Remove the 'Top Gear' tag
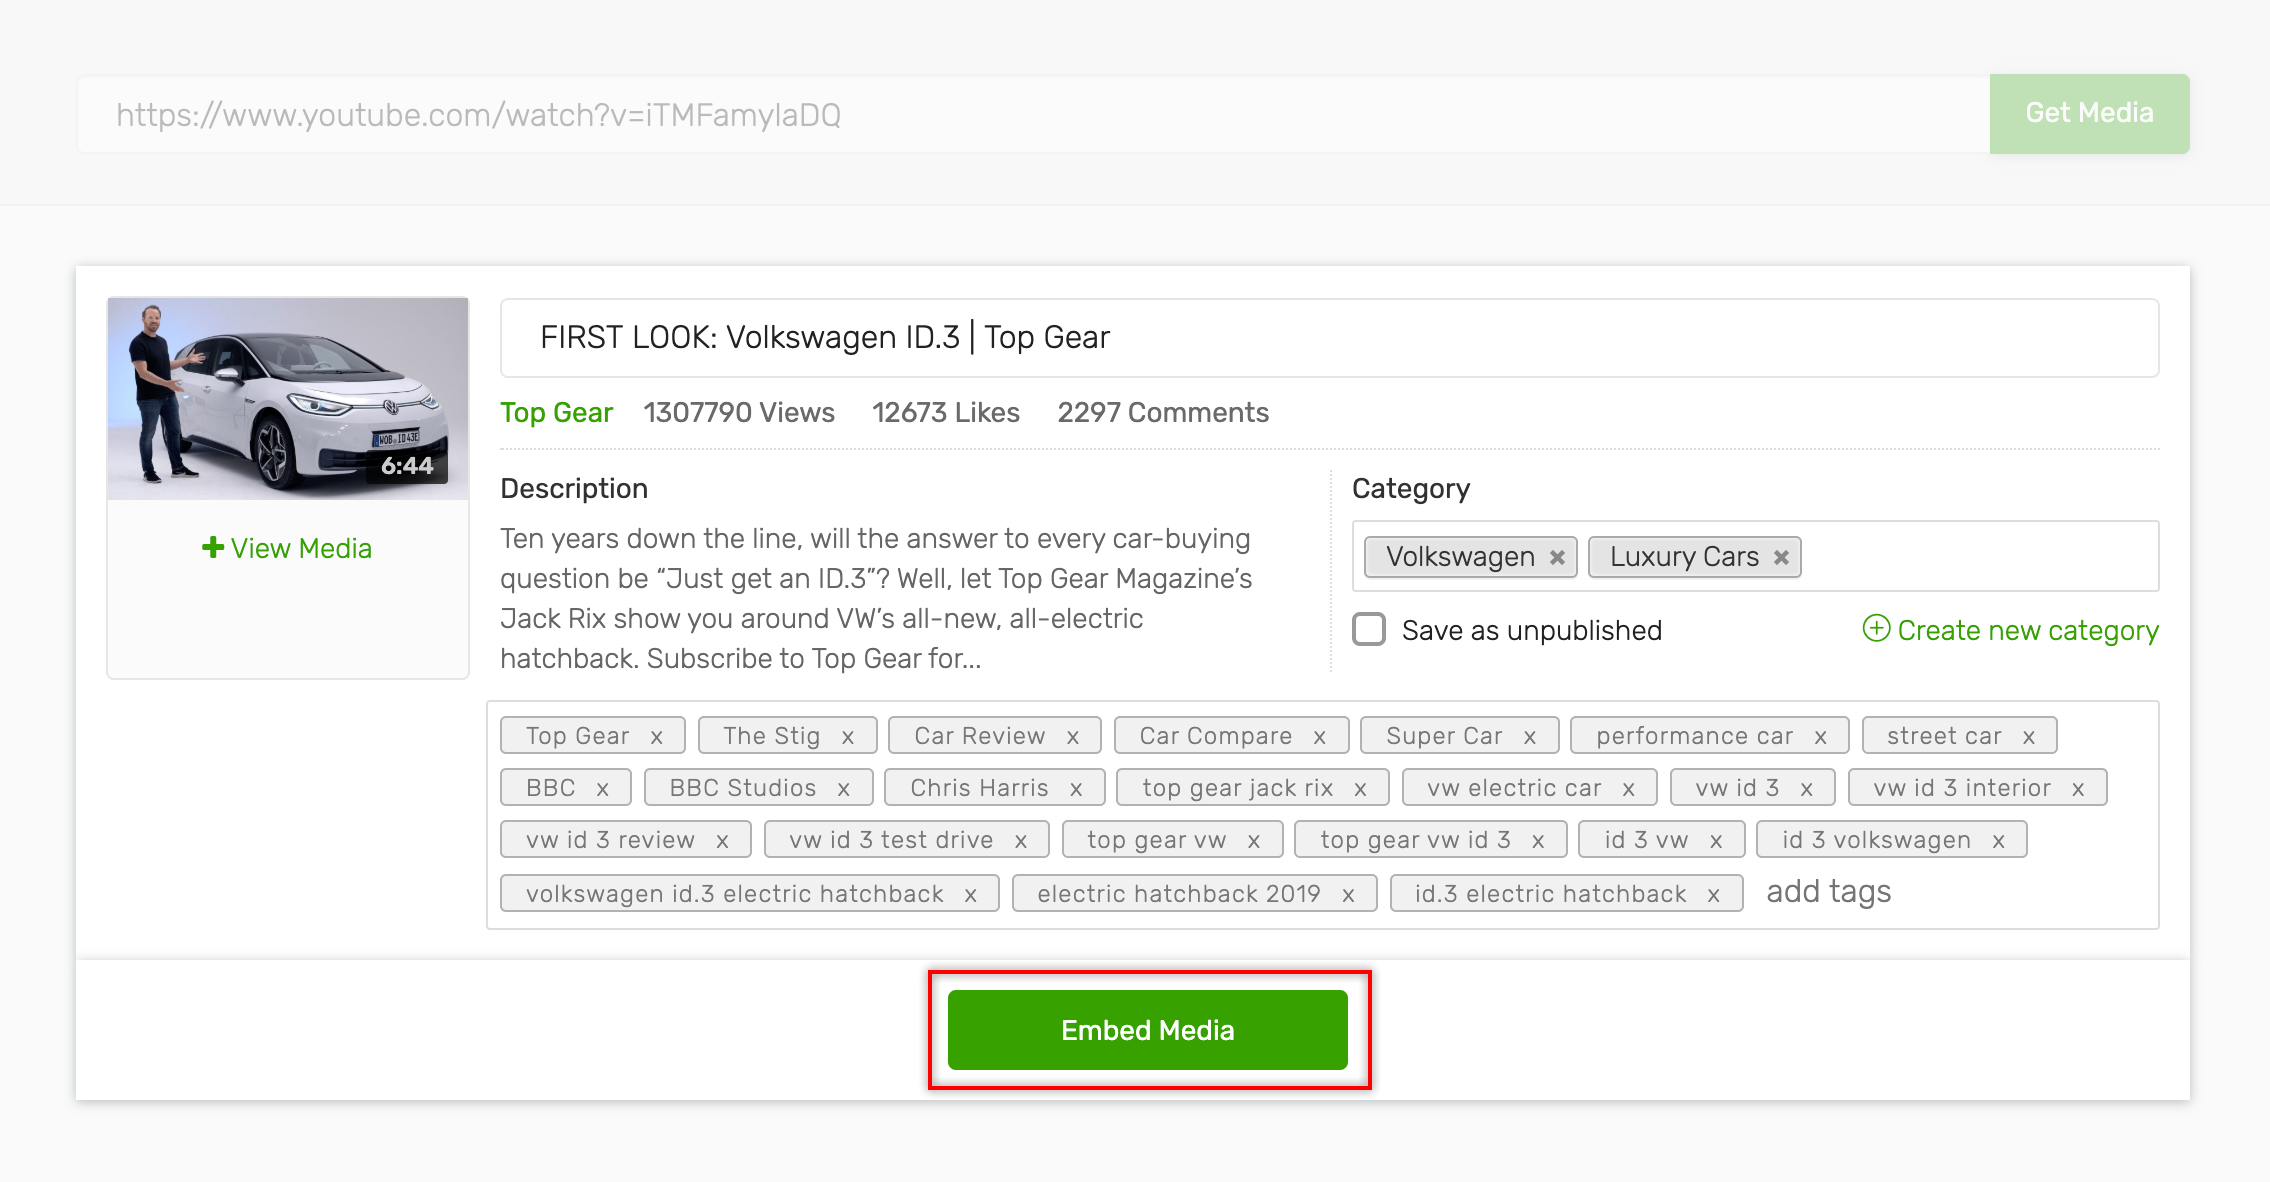 click(x=657, y=737)
